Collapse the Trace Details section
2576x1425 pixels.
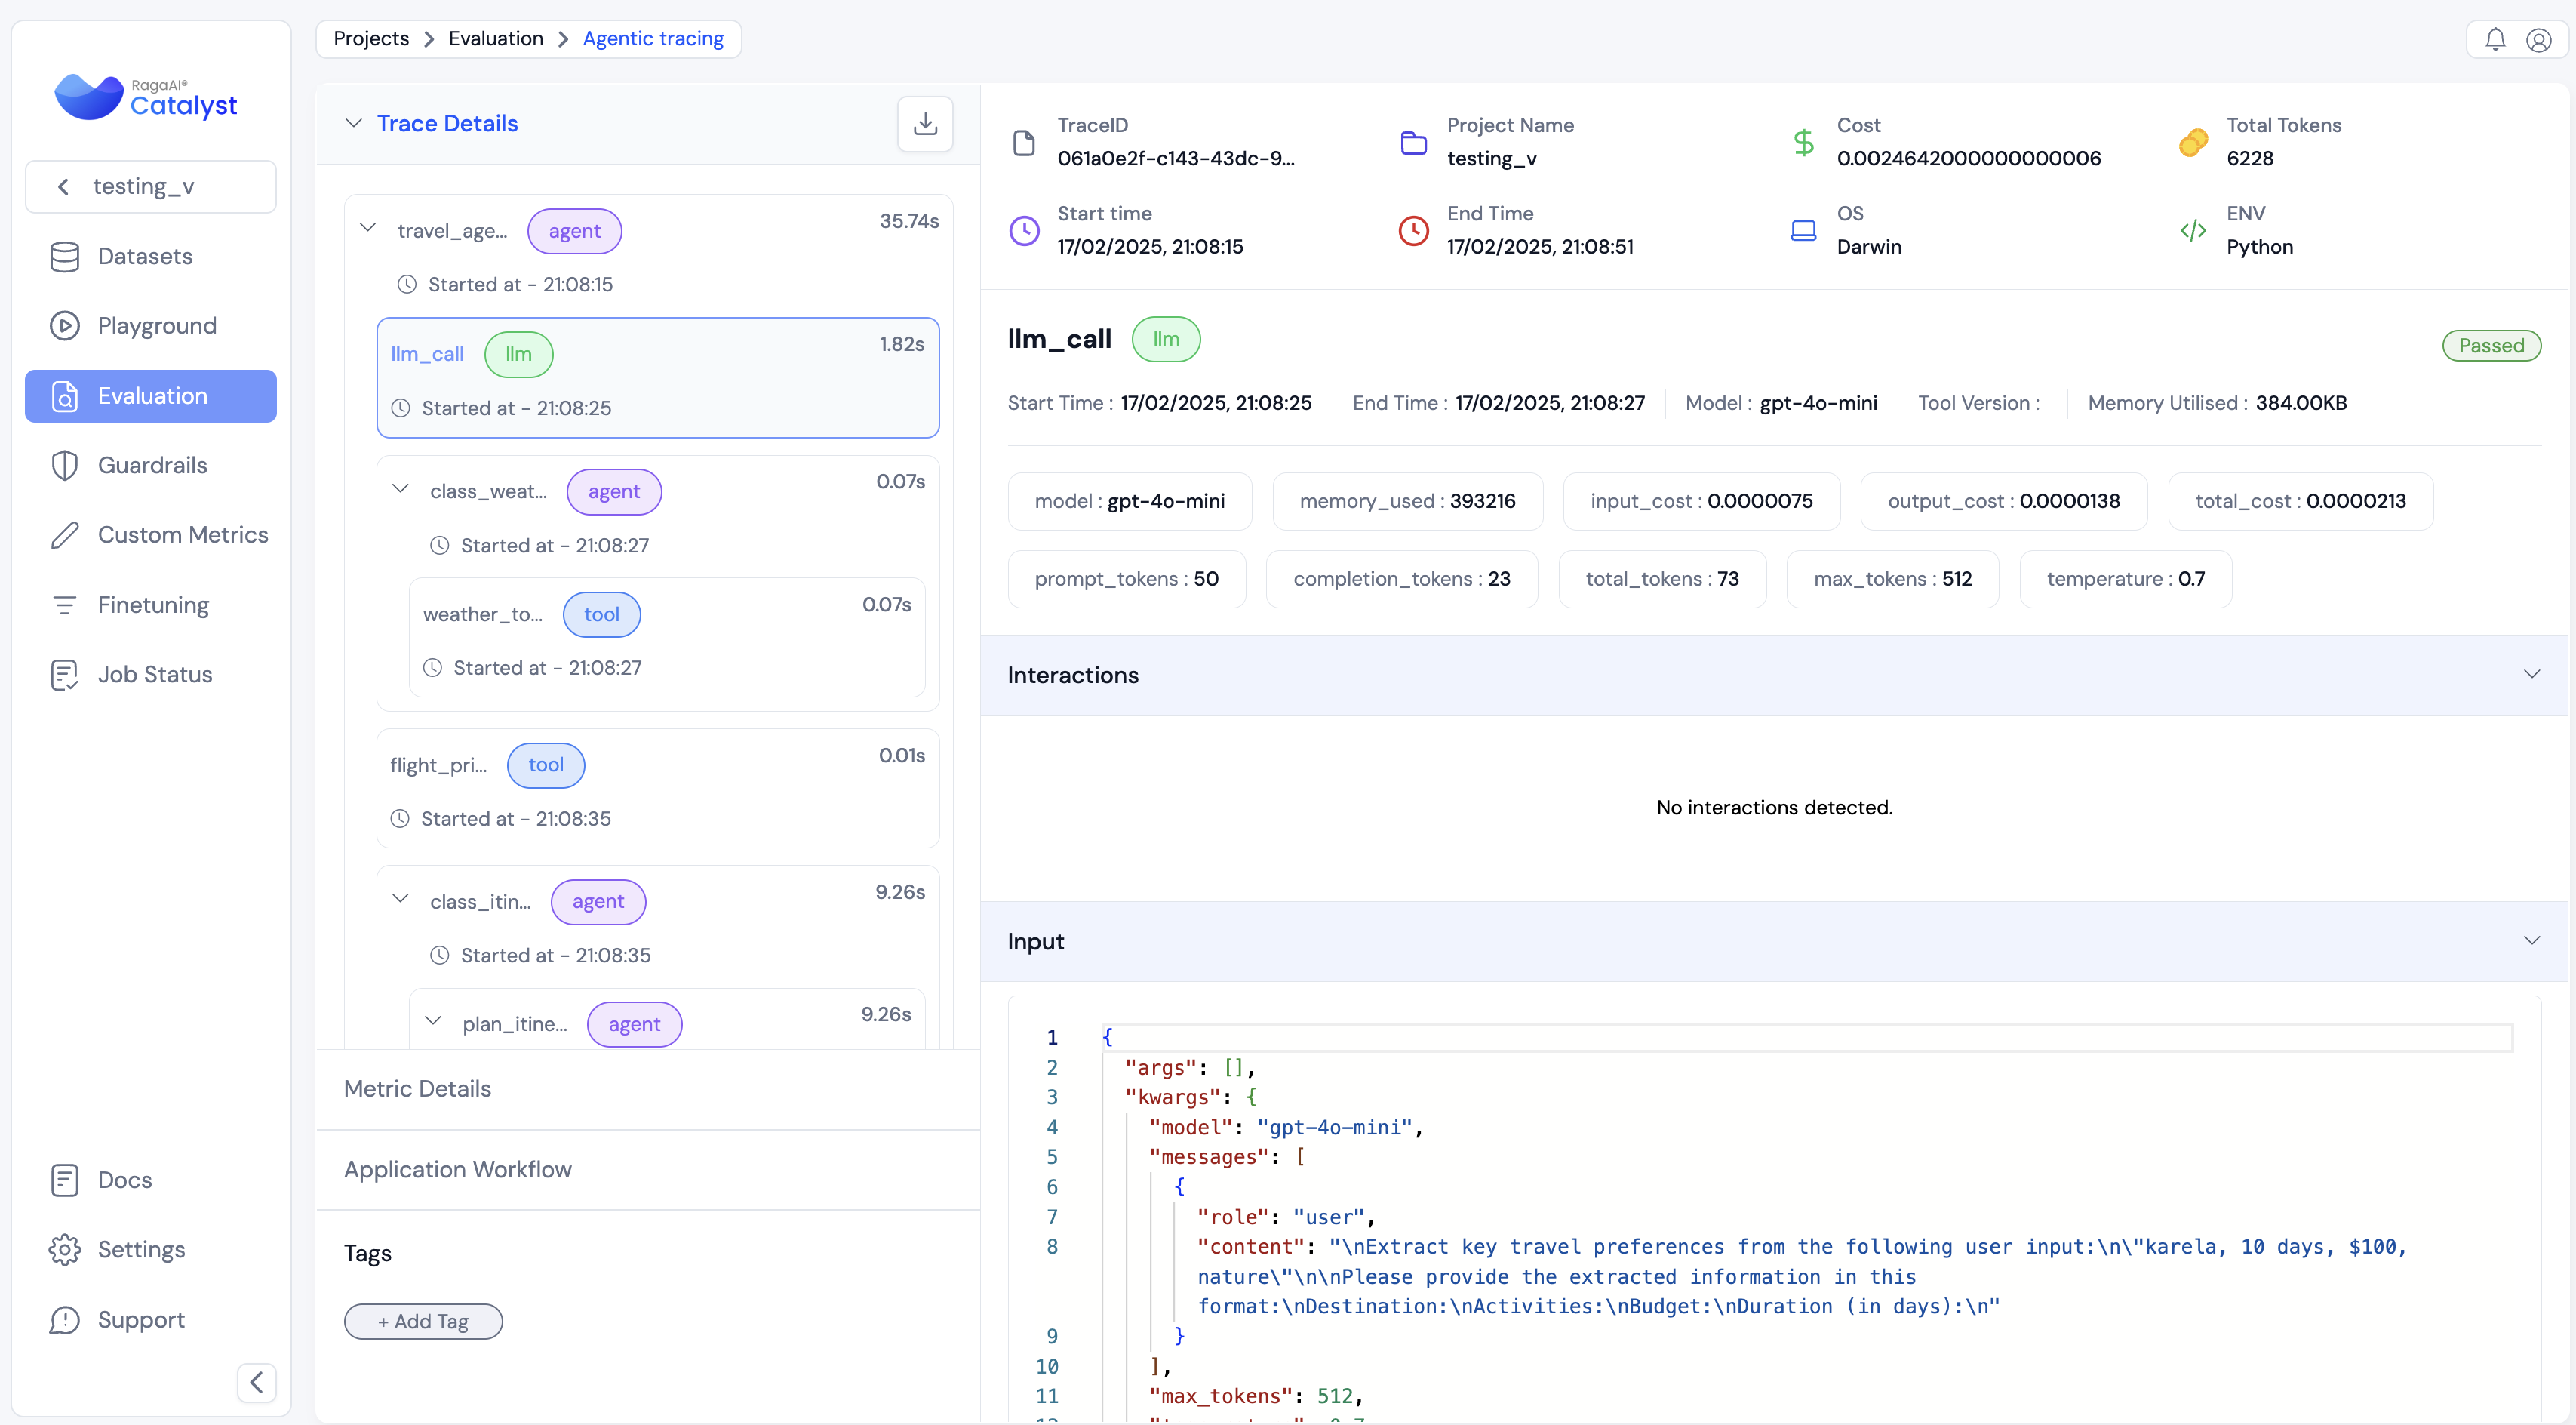coord(353,123)
